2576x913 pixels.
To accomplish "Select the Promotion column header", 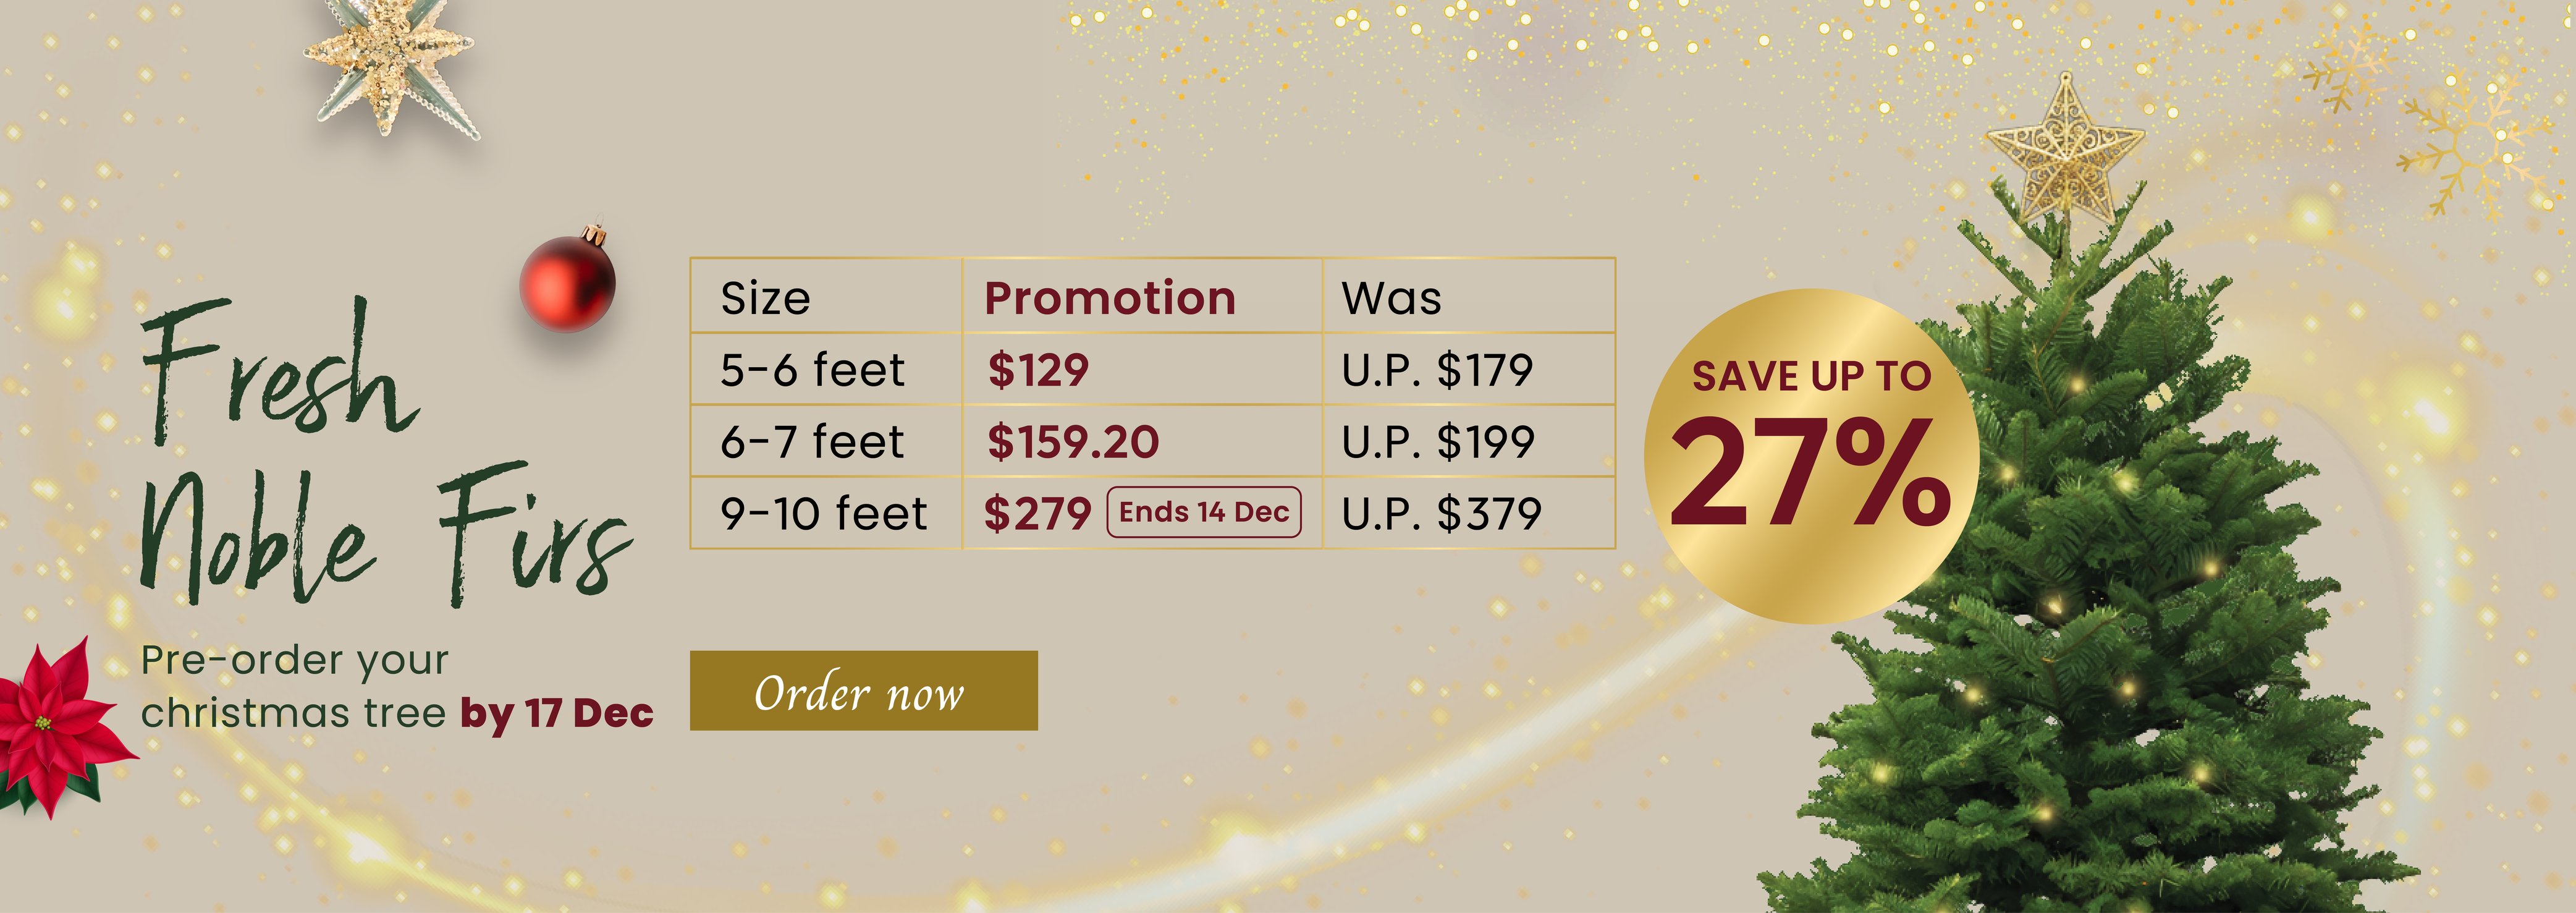I will coord(1110,298).
